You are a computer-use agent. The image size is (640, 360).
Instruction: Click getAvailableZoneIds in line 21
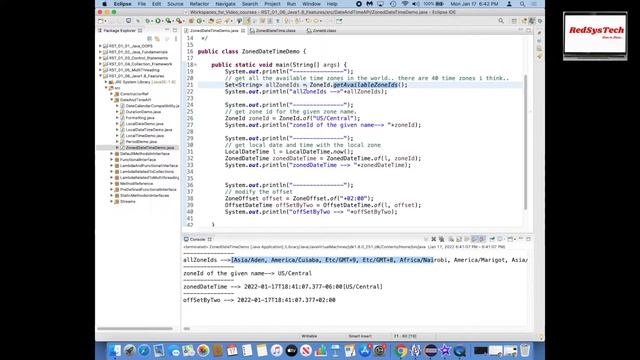[365, 85]
